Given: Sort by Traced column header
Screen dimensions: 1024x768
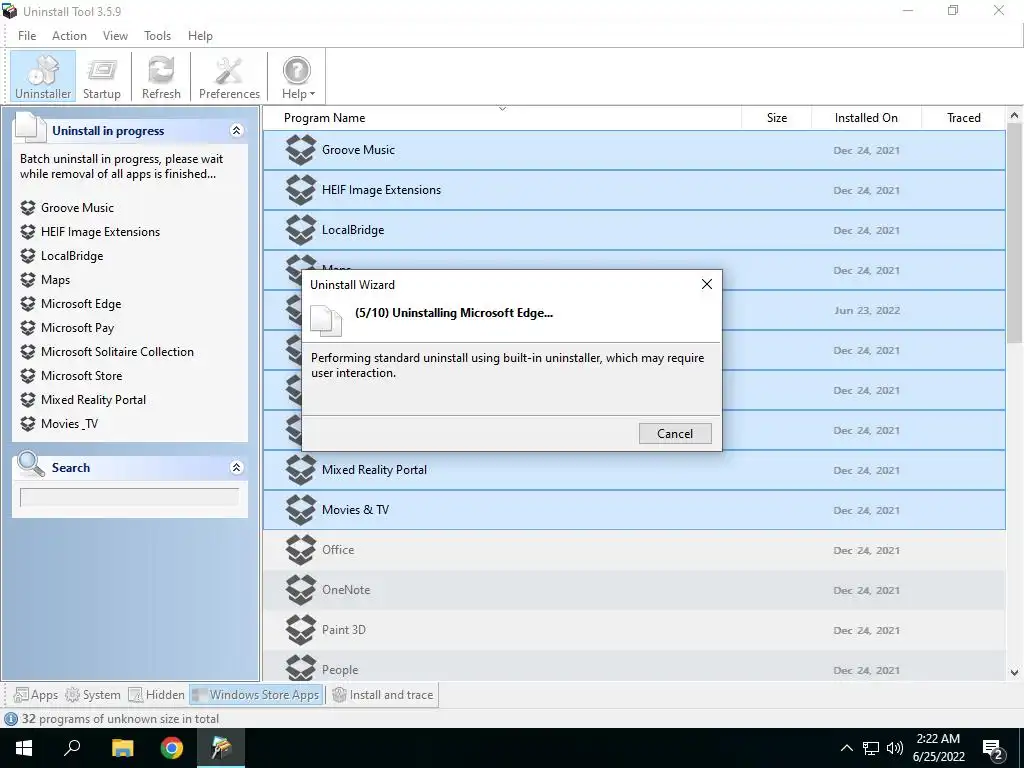Looking at the screenshot, I should pos(963,118).
